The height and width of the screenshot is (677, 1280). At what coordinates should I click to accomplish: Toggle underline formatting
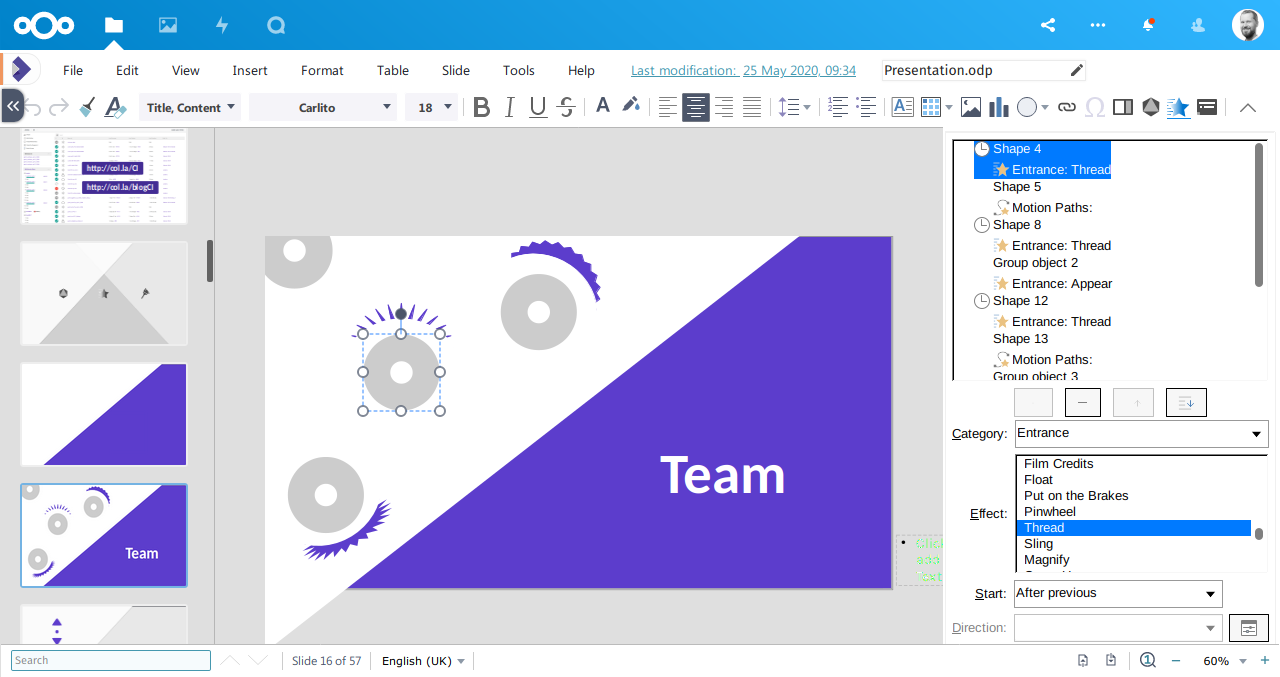[537, 107]
